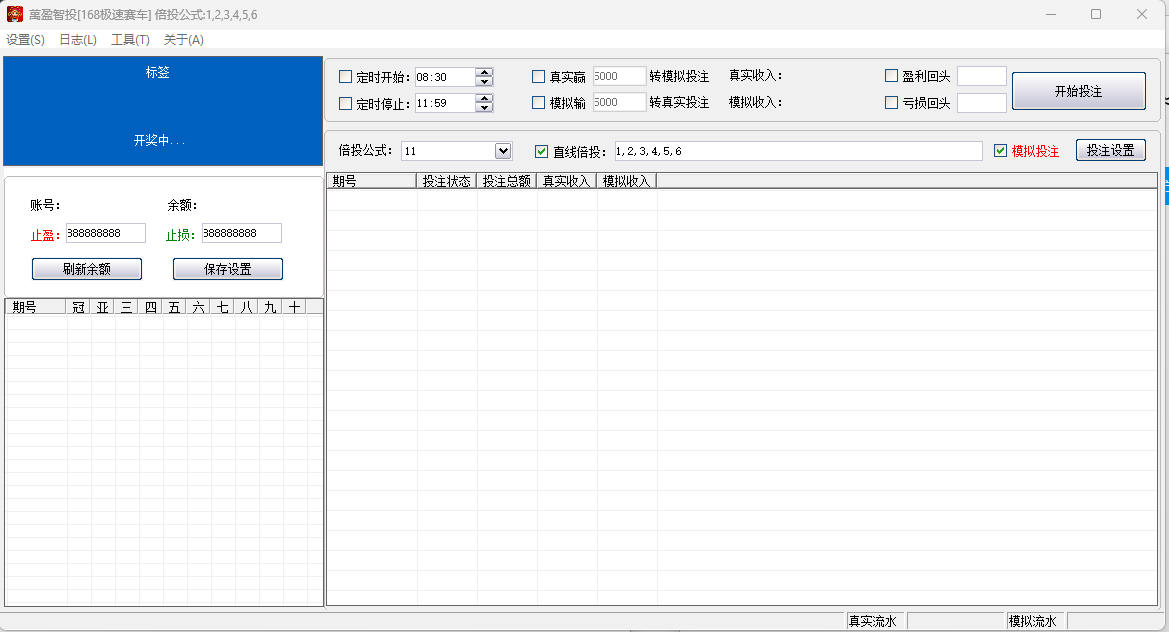1169x632 pixels.
Task: Decrease the 定时停止 time with down arrow
Action: [485, 108]
